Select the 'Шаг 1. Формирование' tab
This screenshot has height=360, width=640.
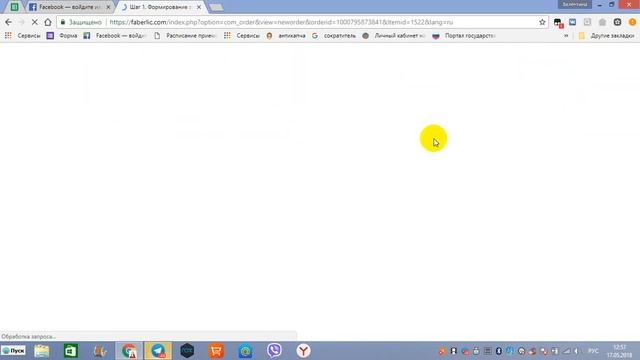coord(159,7)
